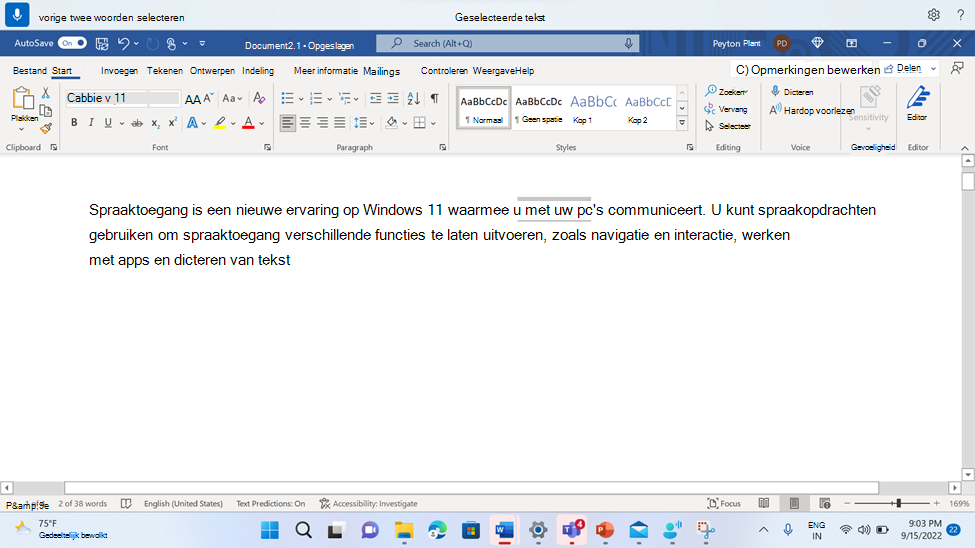This screenshot has height=548, width=975.
Task: Switch to the Invoegen tab
Action: click(x=119, y=71)
